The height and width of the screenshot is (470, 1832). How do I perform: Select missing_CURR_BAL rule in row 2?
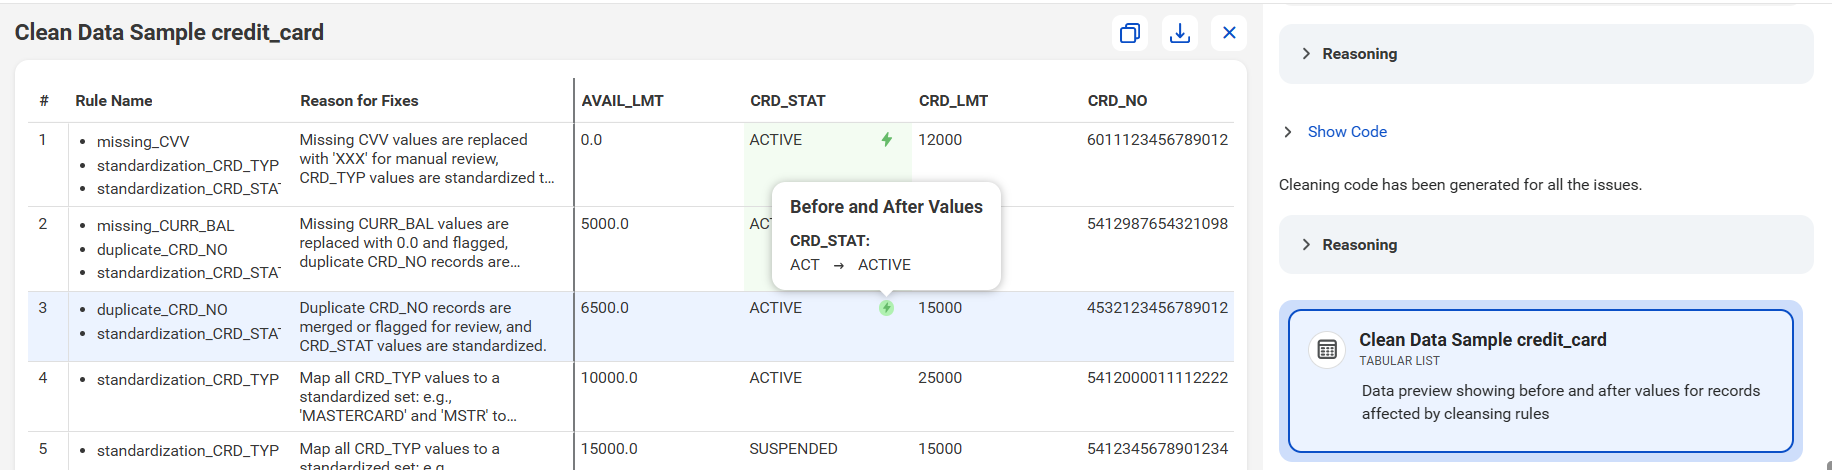165,226
